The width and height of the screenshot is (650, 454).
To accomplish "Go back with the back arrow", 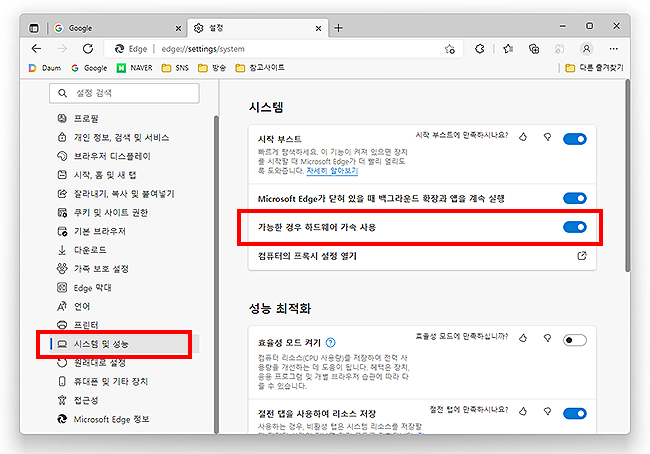I will (36, 49).
